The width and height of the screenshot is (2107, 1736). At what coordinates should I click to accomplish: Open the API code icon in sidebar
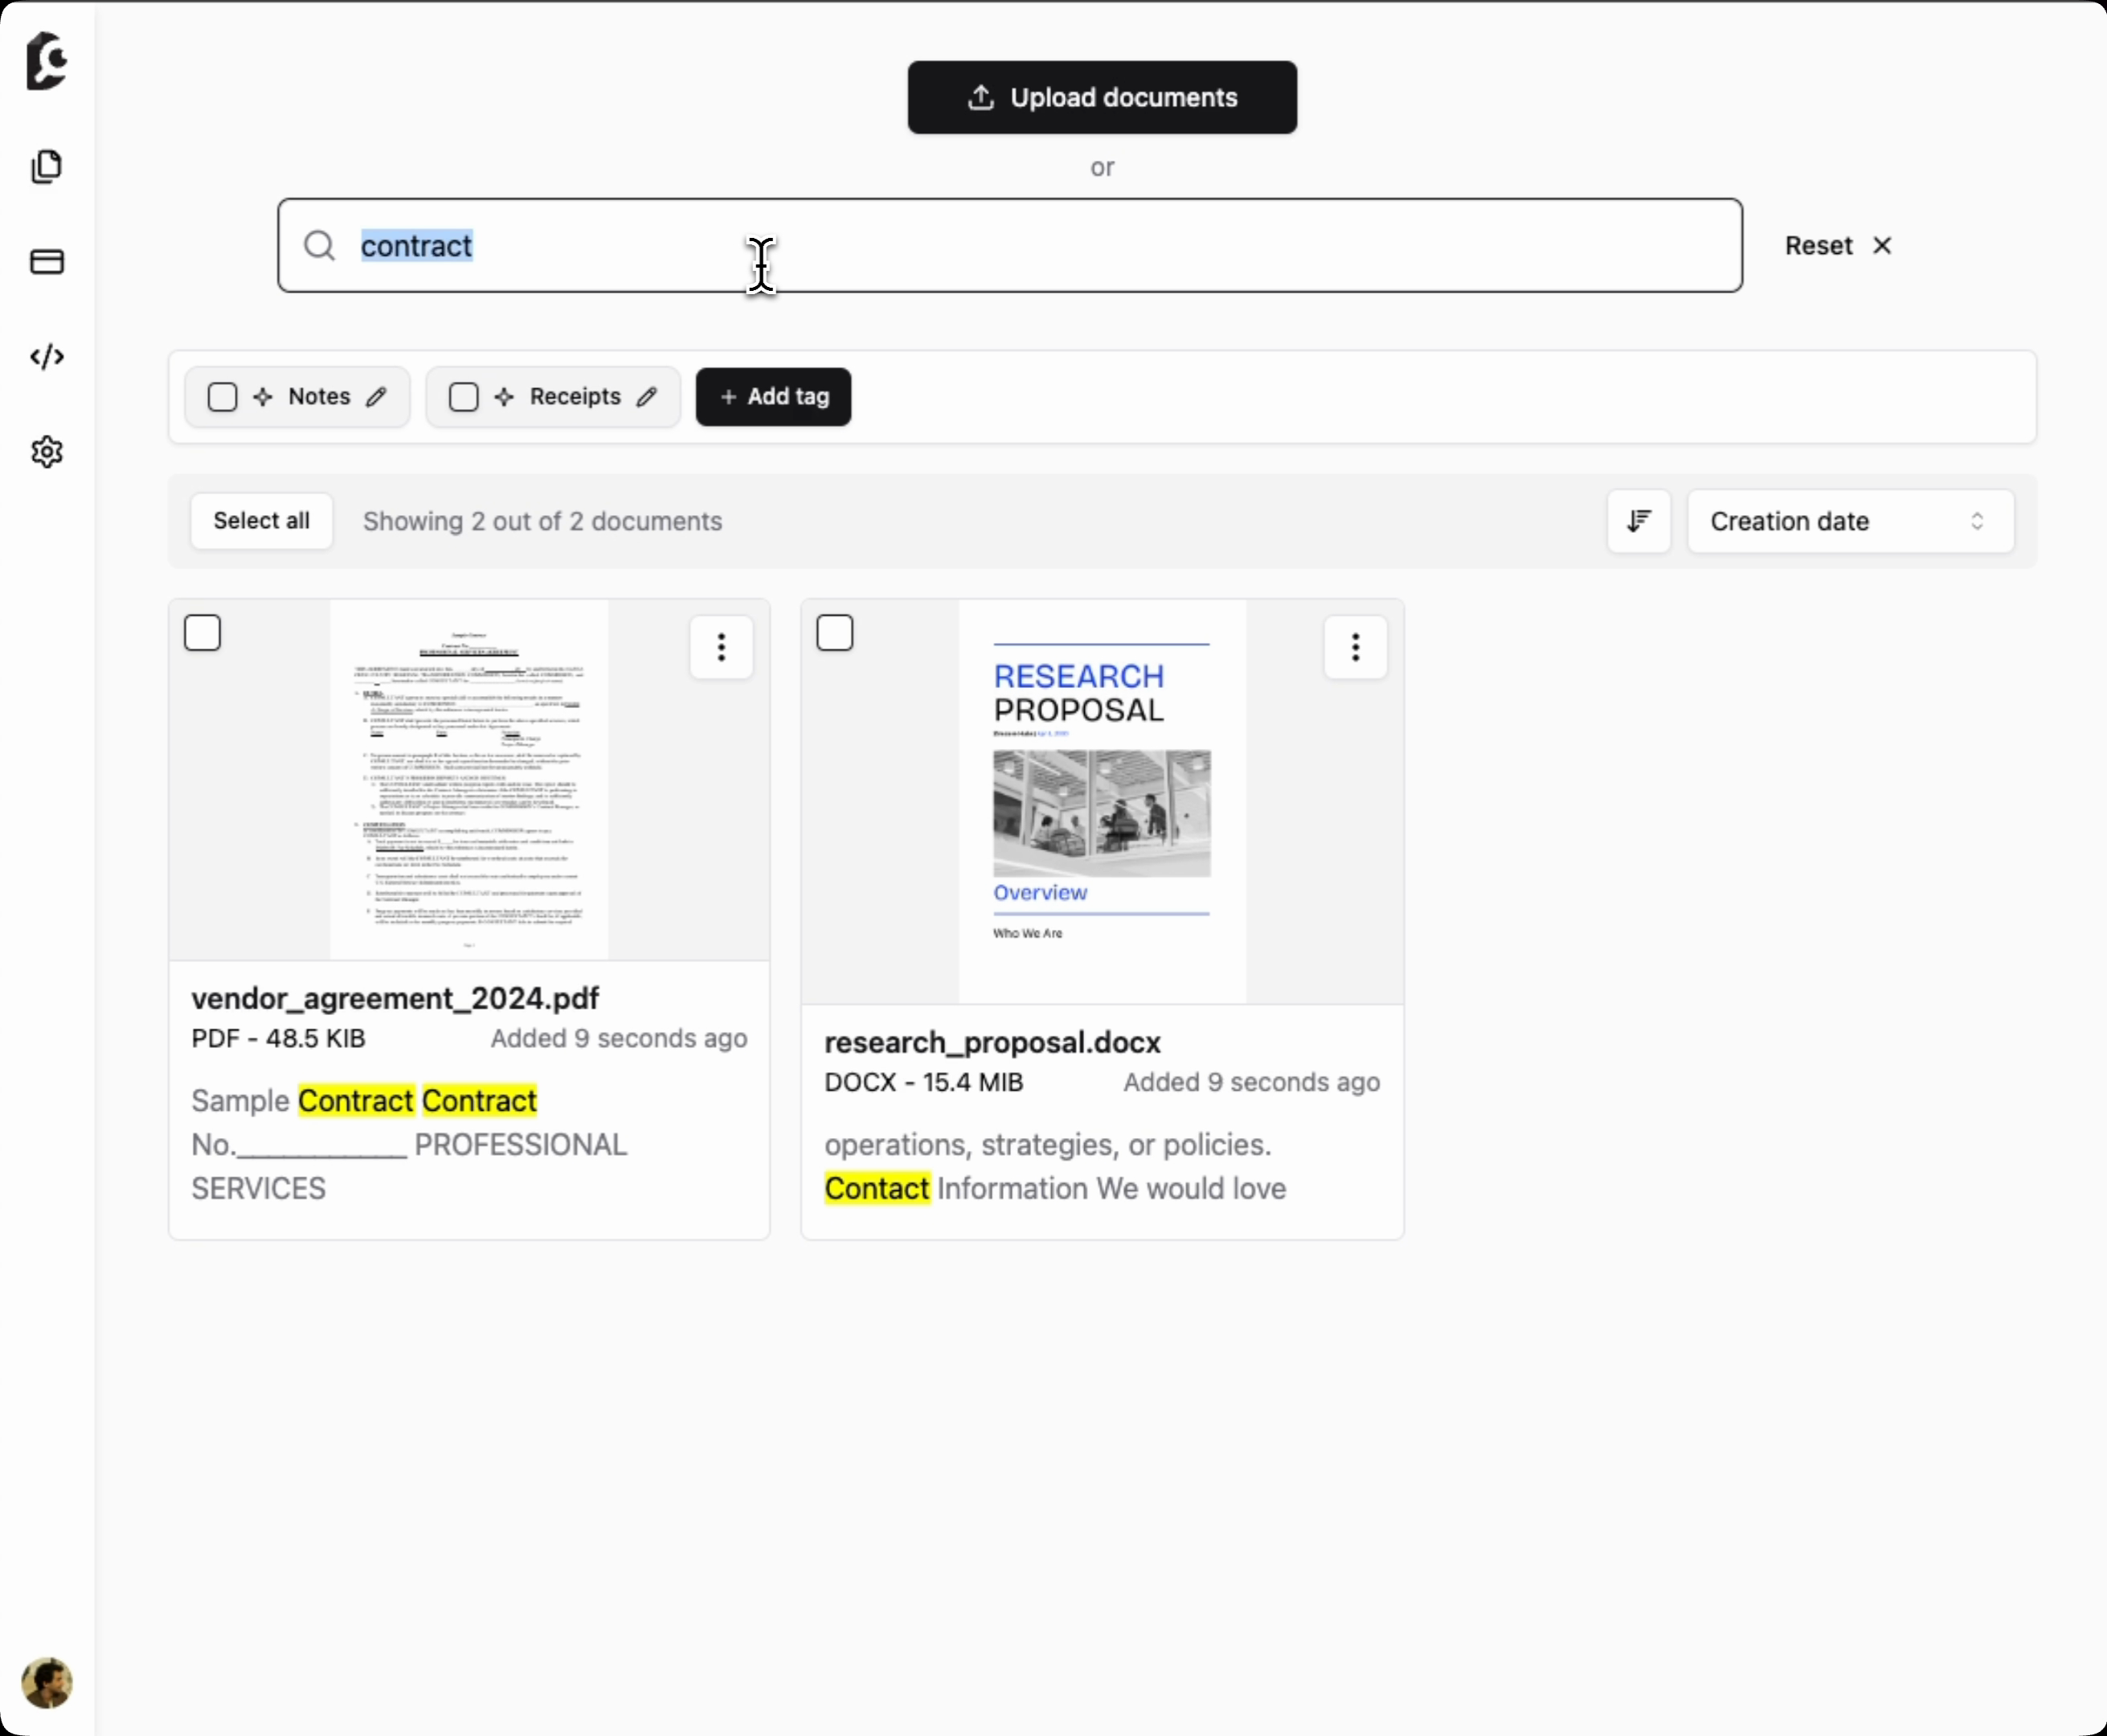point(47,357)
